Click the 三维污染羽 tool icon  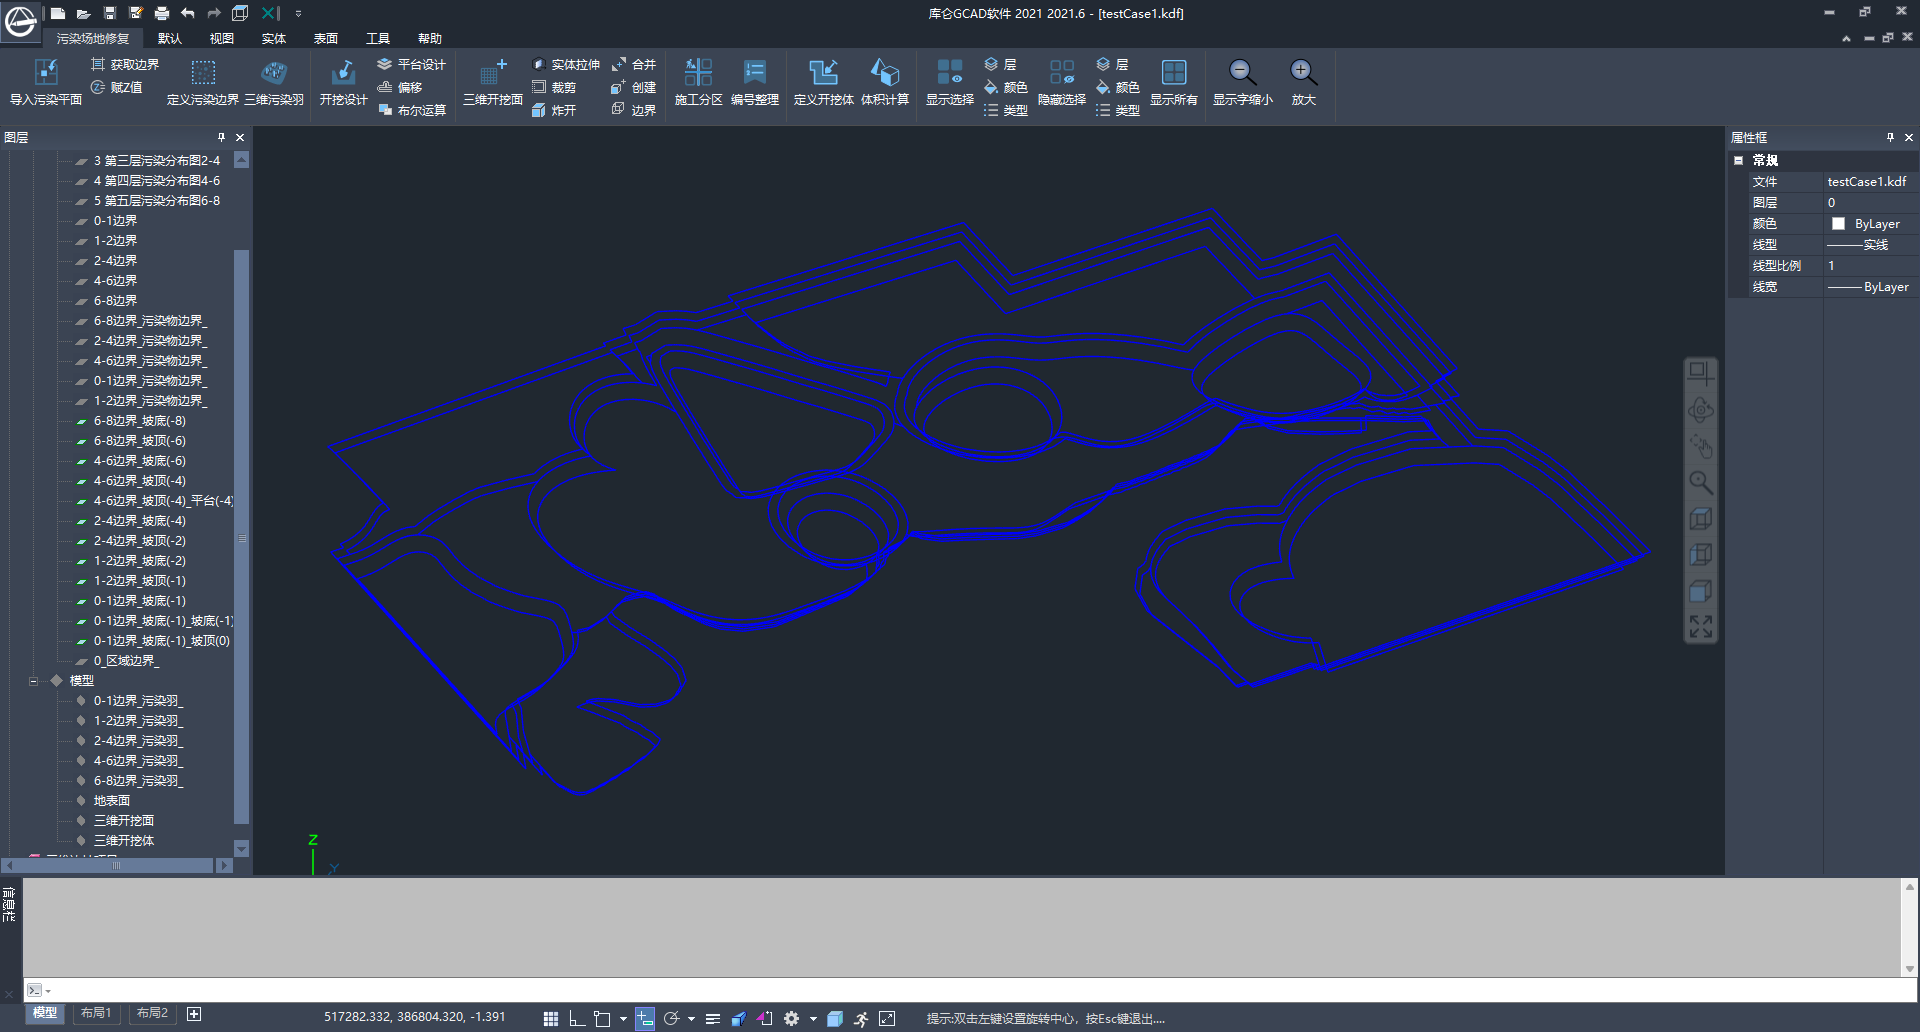(x=273, y=72)
